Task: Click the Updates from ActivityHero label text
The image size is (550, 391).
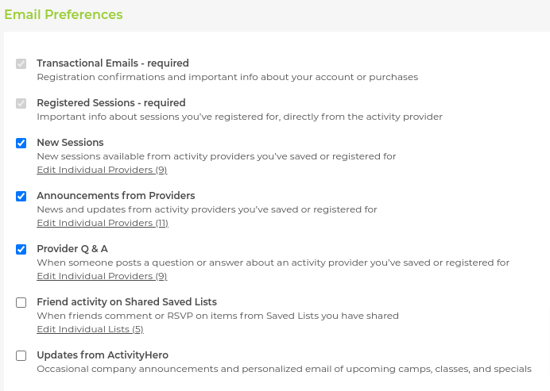Action: coord(102,355)
